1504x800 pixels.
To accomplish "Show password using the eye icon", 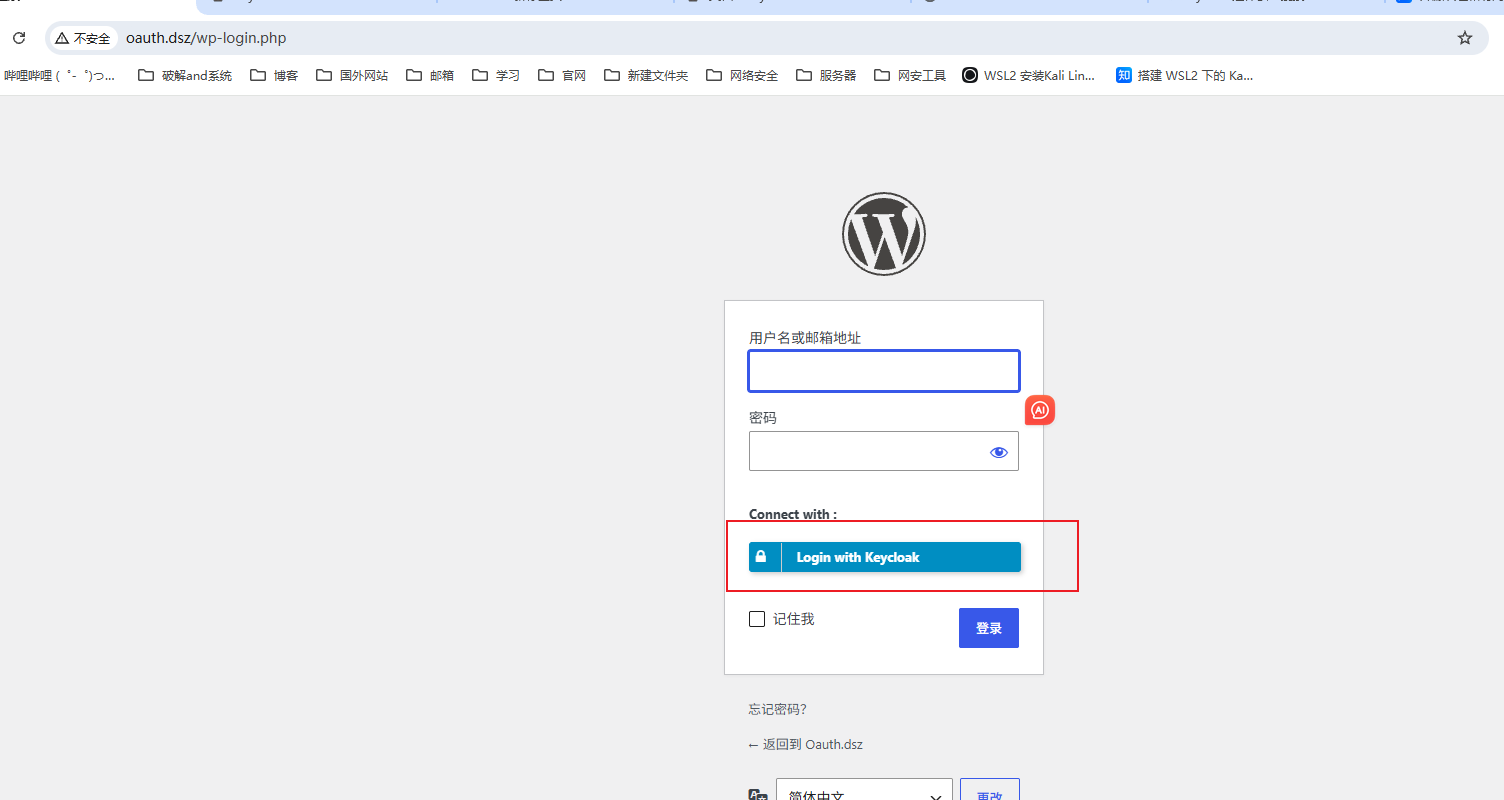I will pyautogui.click(x=999, y=452).
